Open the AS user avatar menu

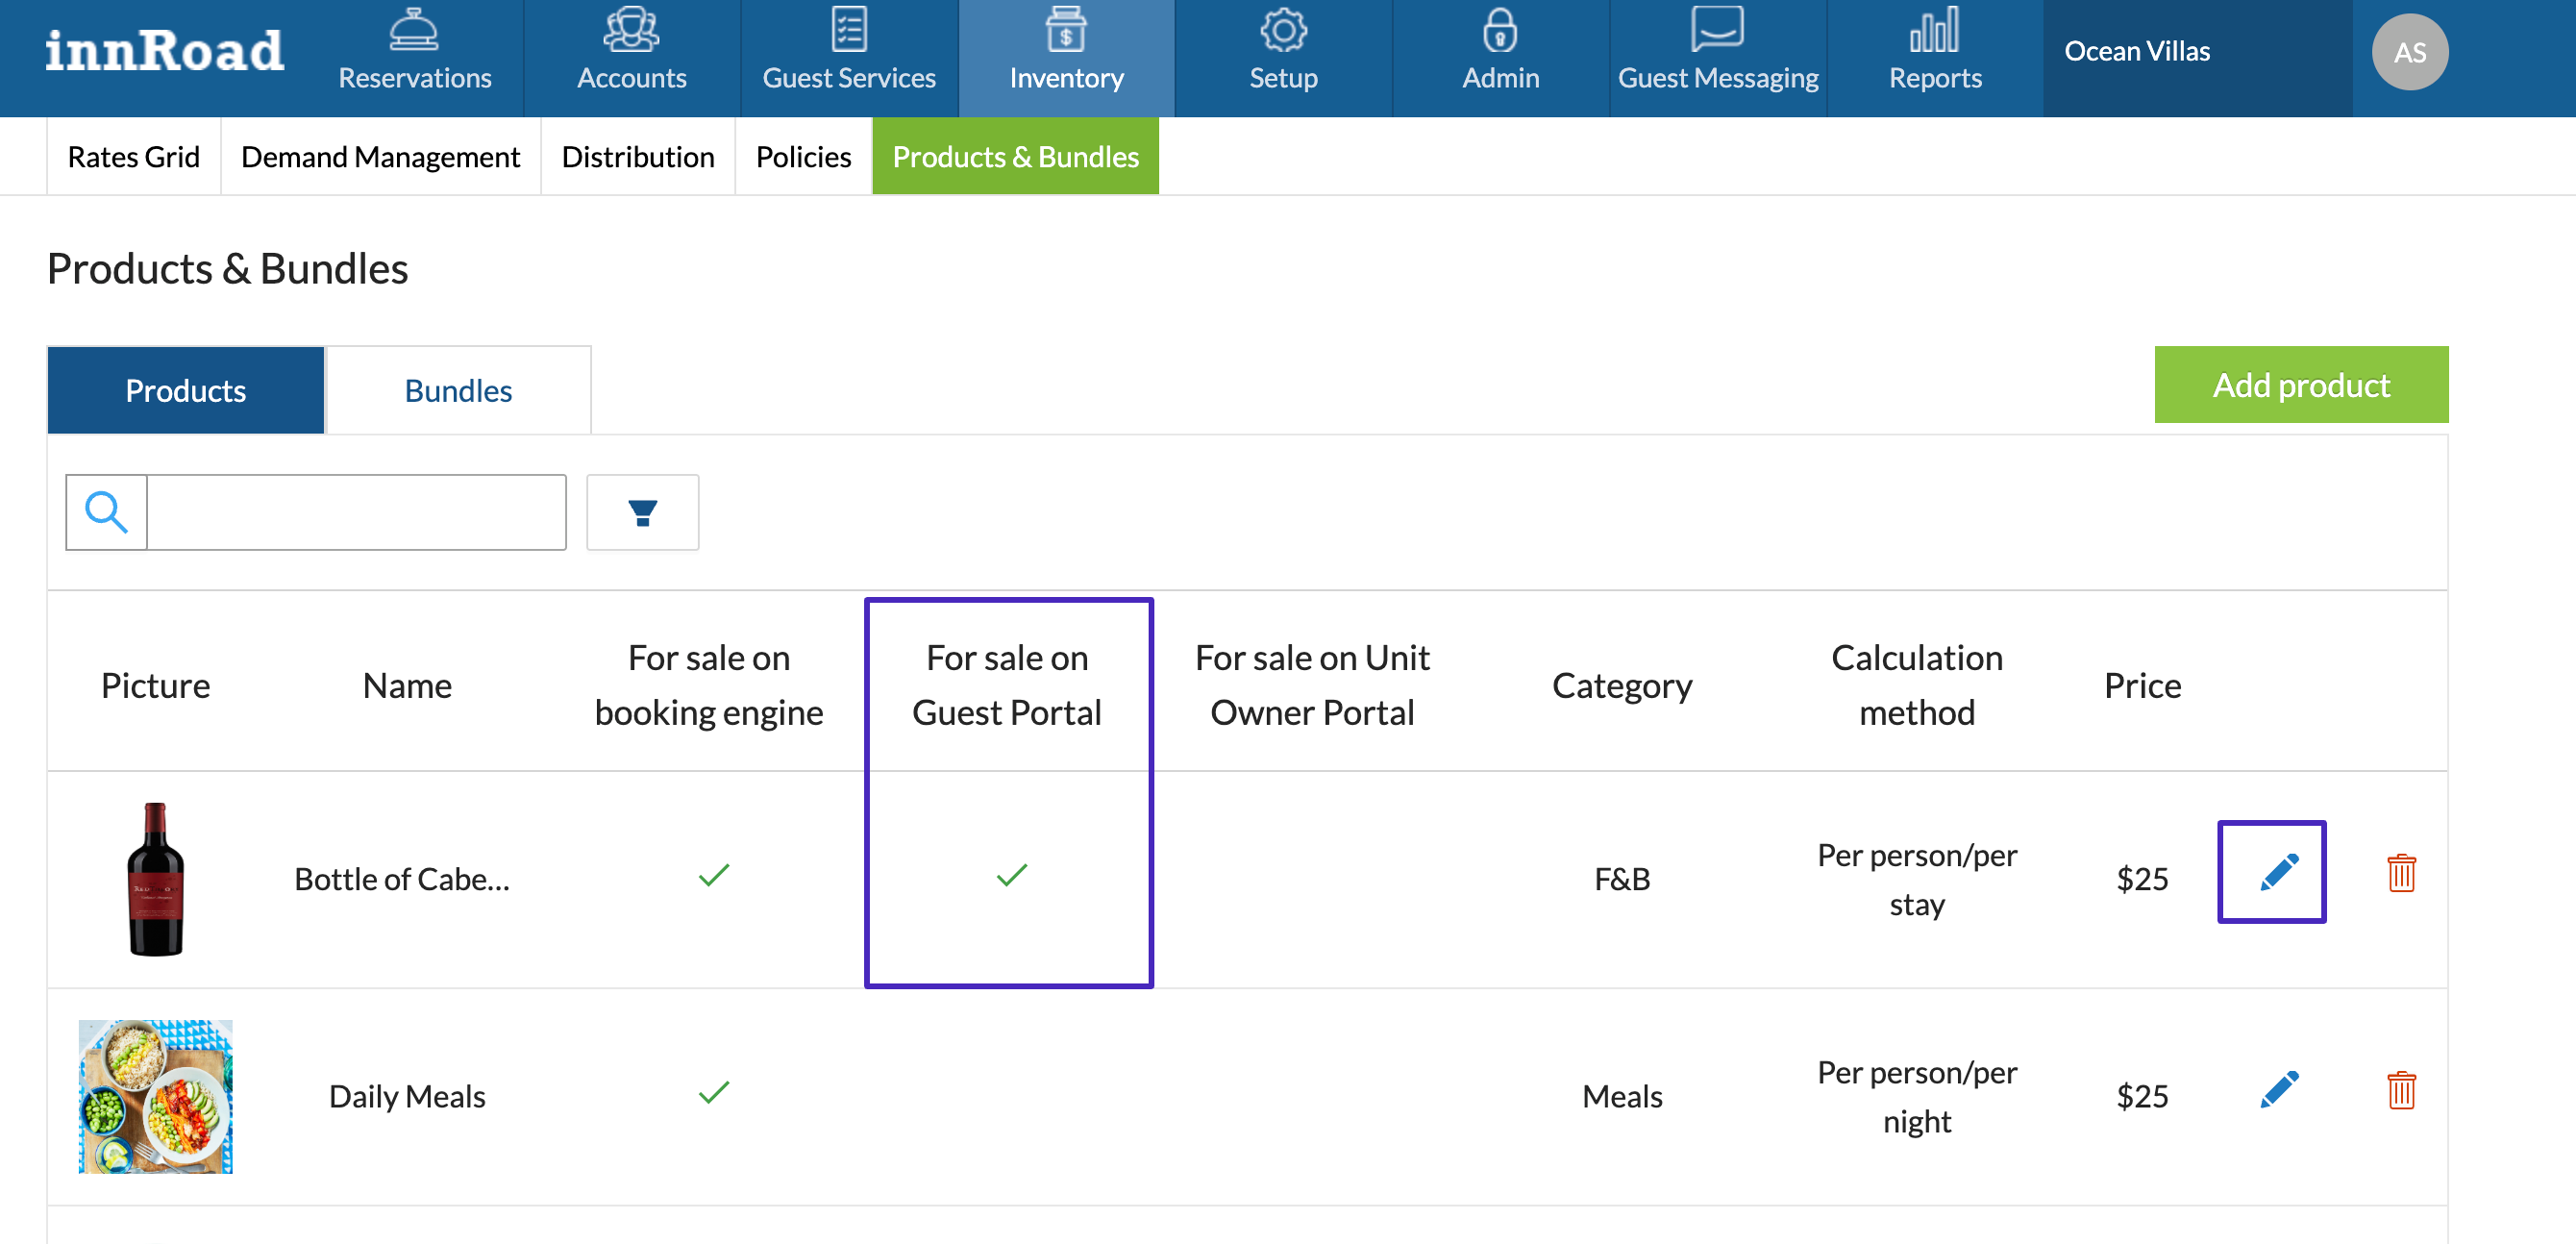[2409, 52]
